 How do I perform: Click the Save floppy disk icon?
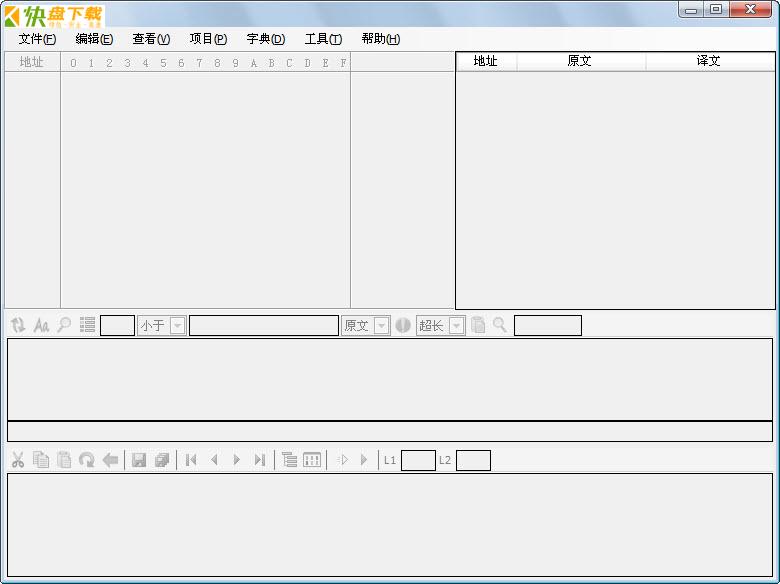tap(139, 460)
